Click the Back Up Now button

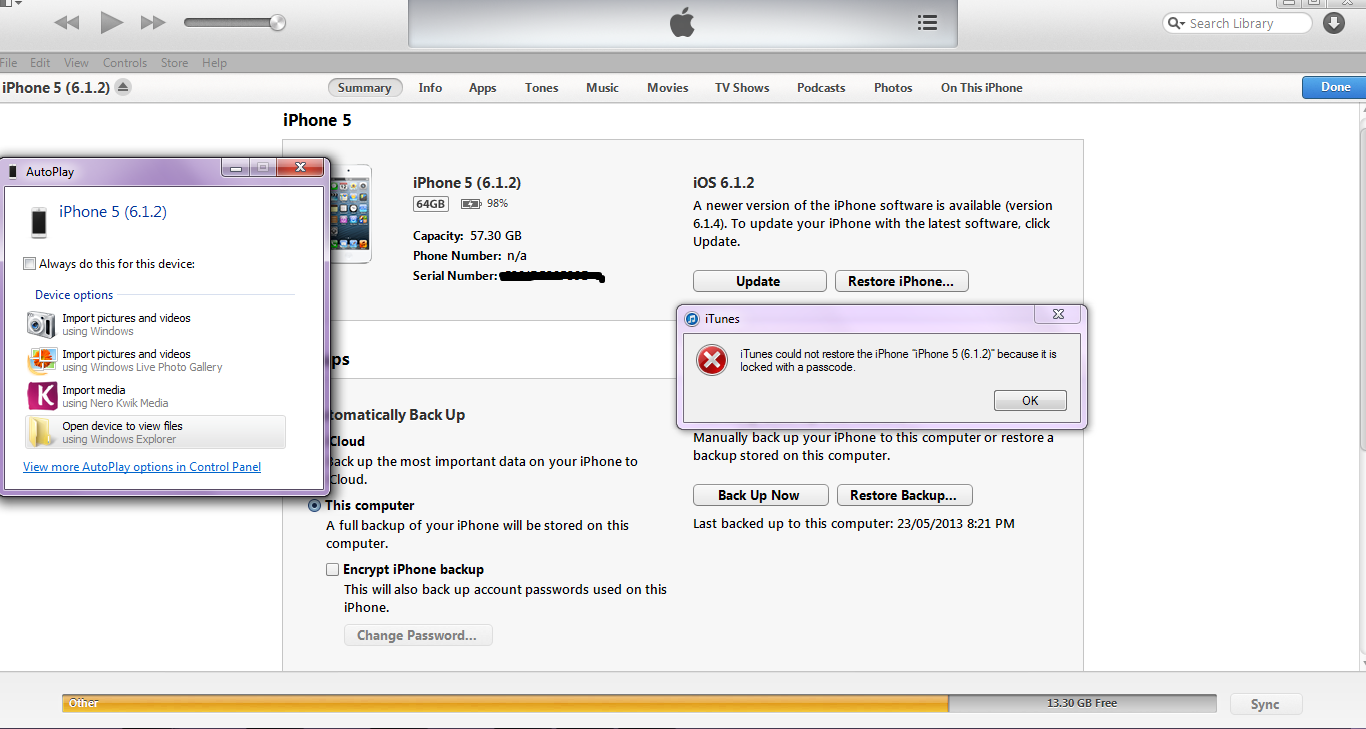point(759,495)
